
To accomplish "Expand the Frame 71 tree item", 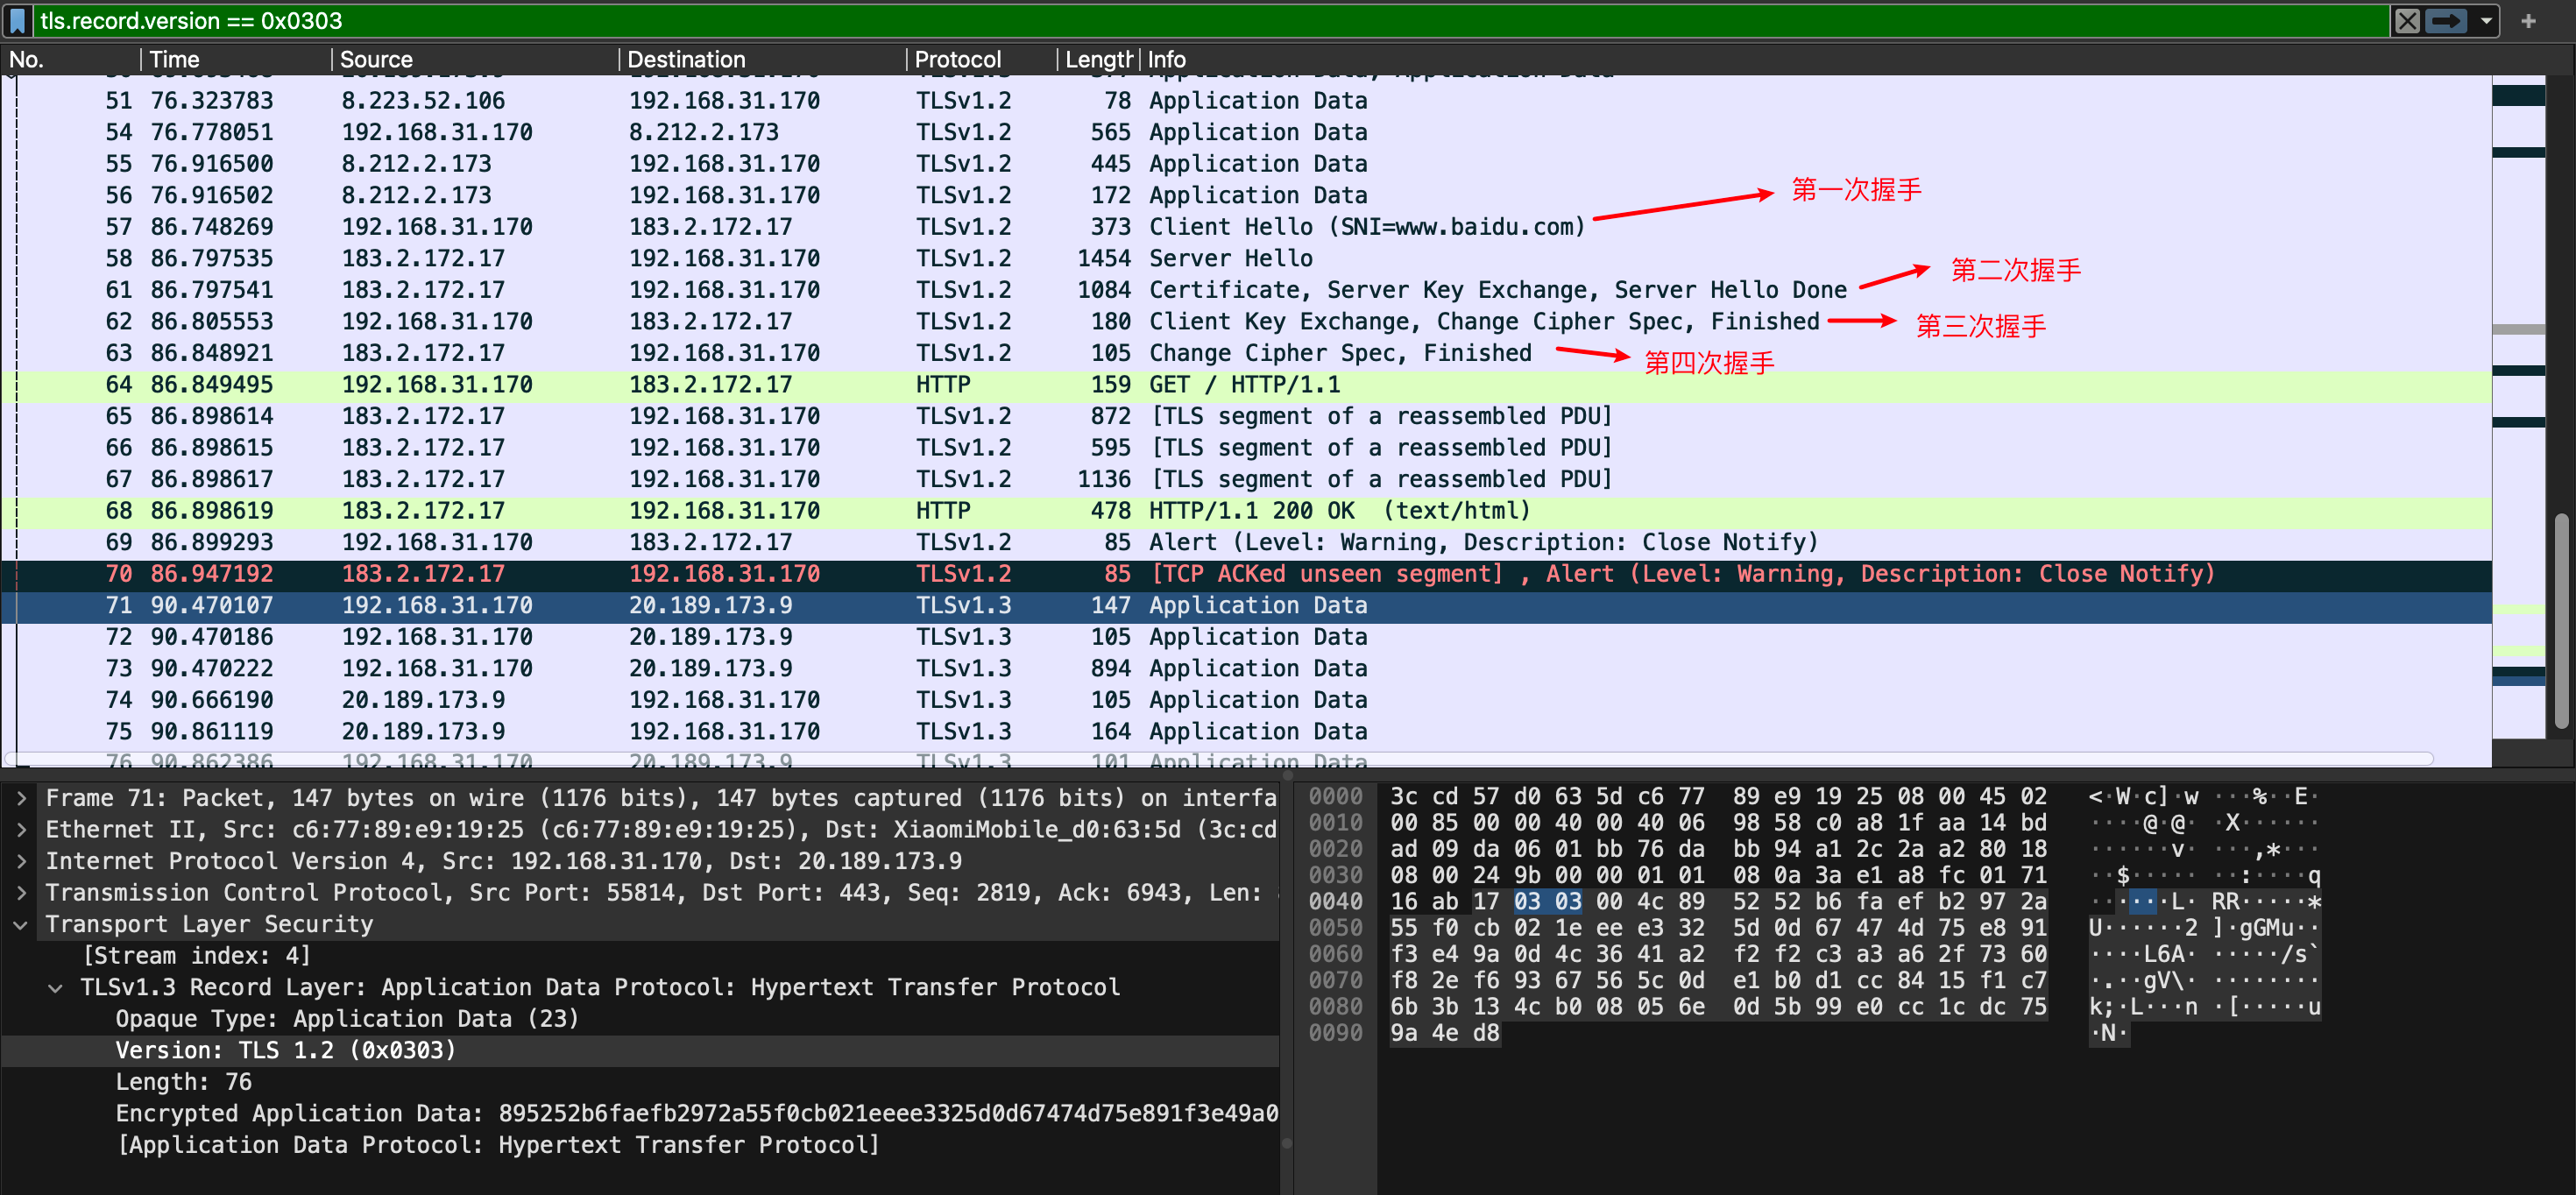I will pos(21,798).
